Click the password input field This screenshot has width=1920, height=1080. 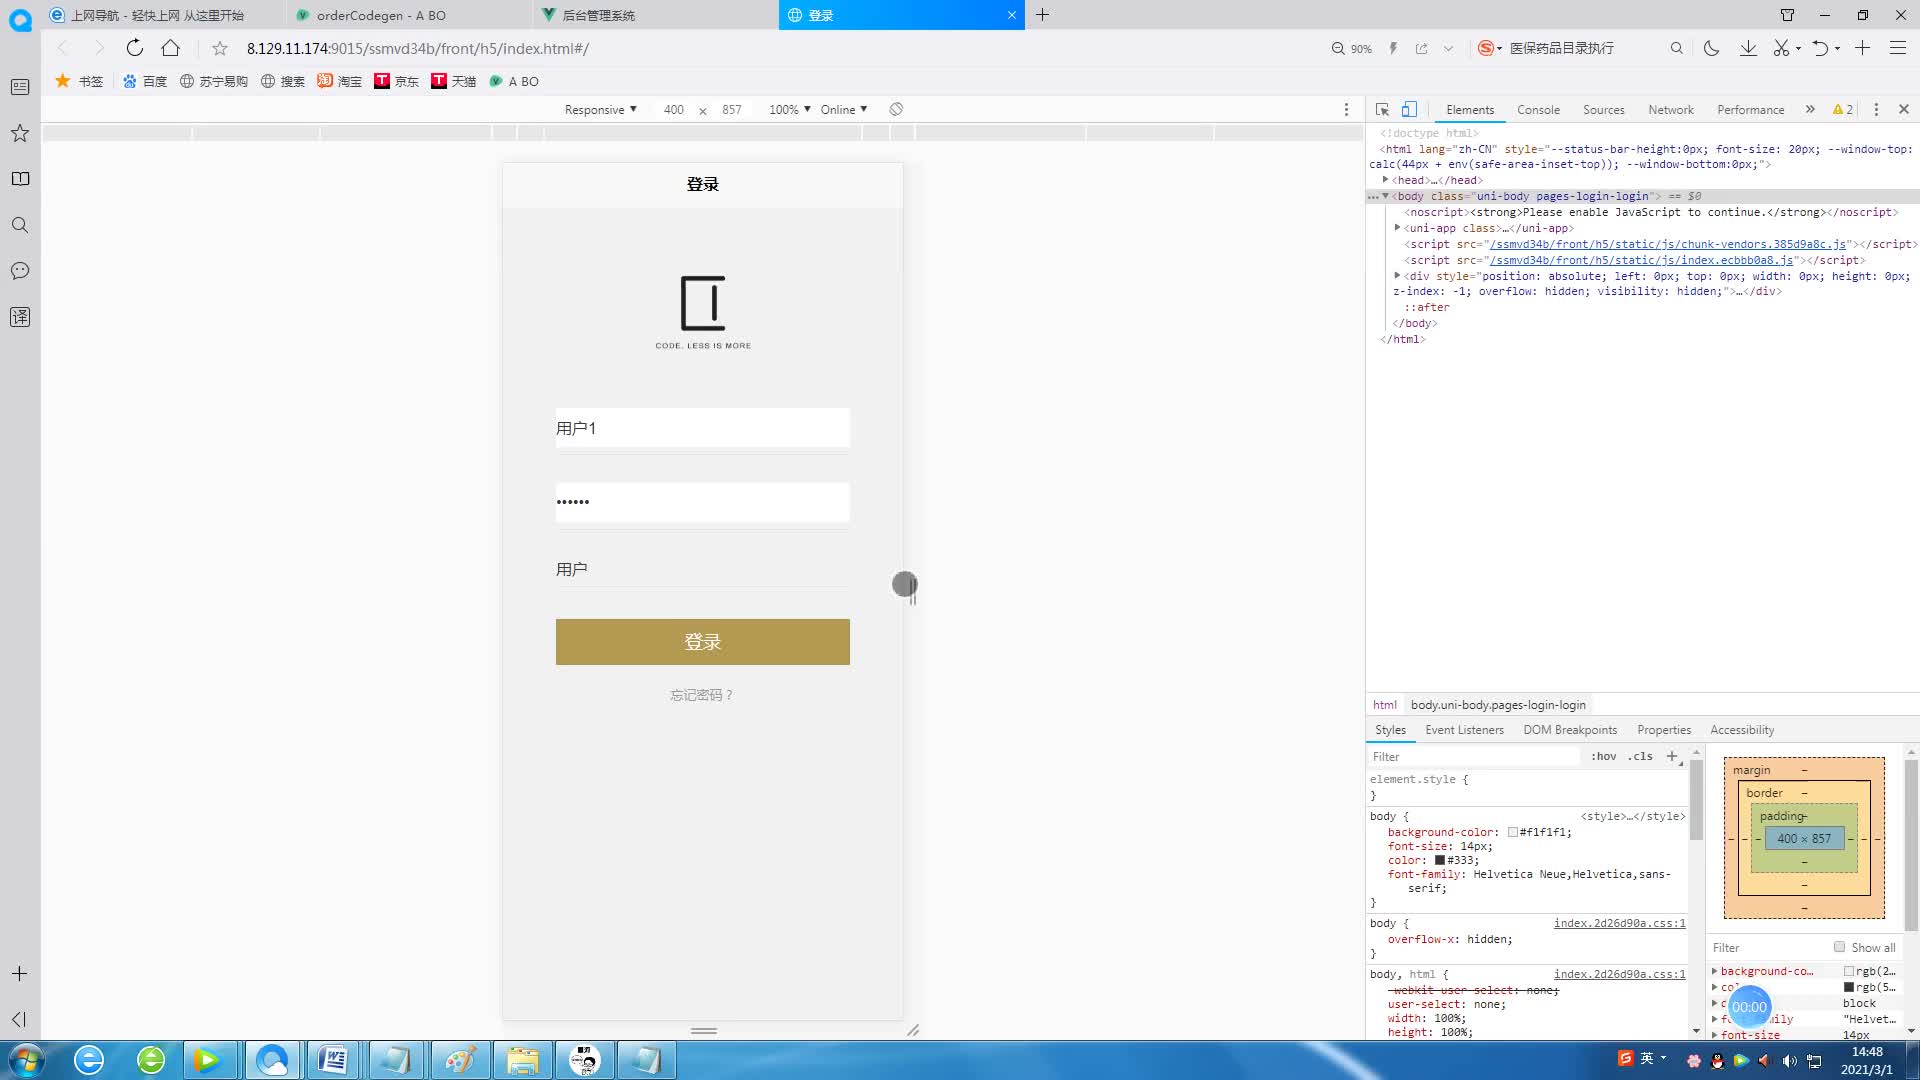[703, 502]
